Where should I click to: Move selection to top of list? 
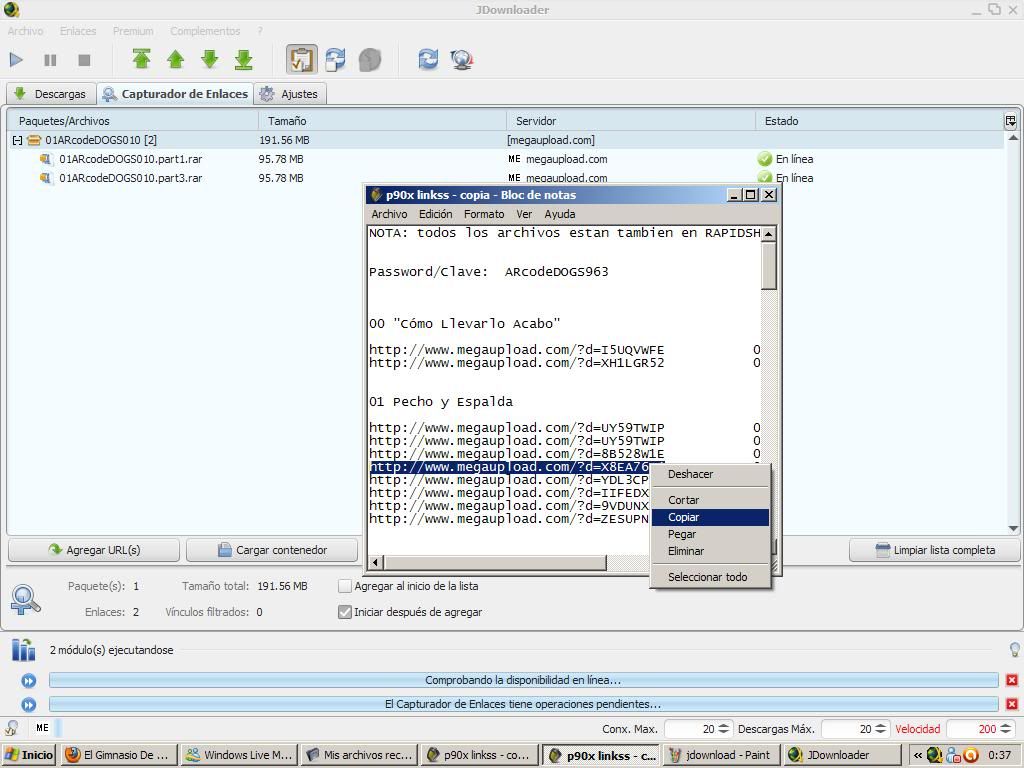[142, 59]
